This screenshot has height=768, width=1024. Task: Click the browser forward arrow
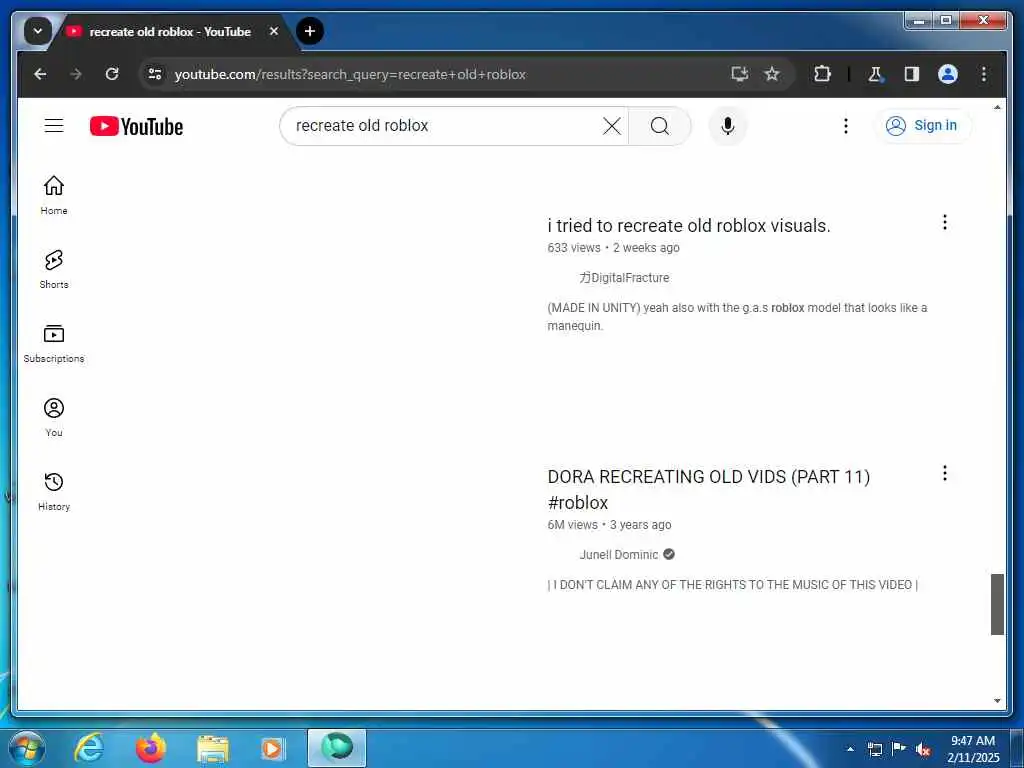click(76, 74)
